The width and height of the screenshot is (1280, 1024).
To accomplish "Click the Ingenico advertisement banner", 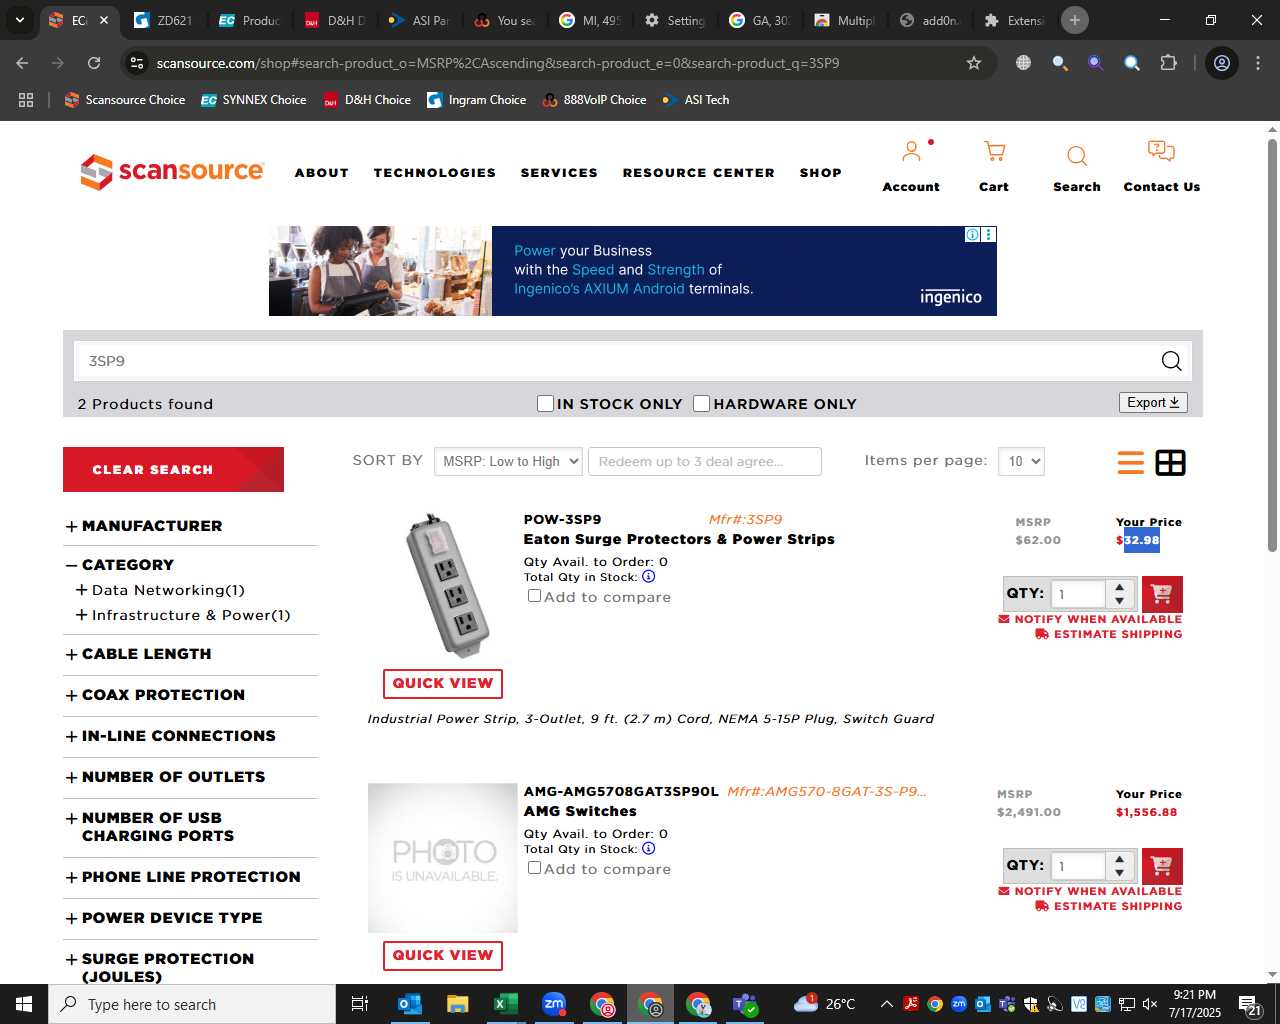I will pyautogui.click(x=632, y=271).
